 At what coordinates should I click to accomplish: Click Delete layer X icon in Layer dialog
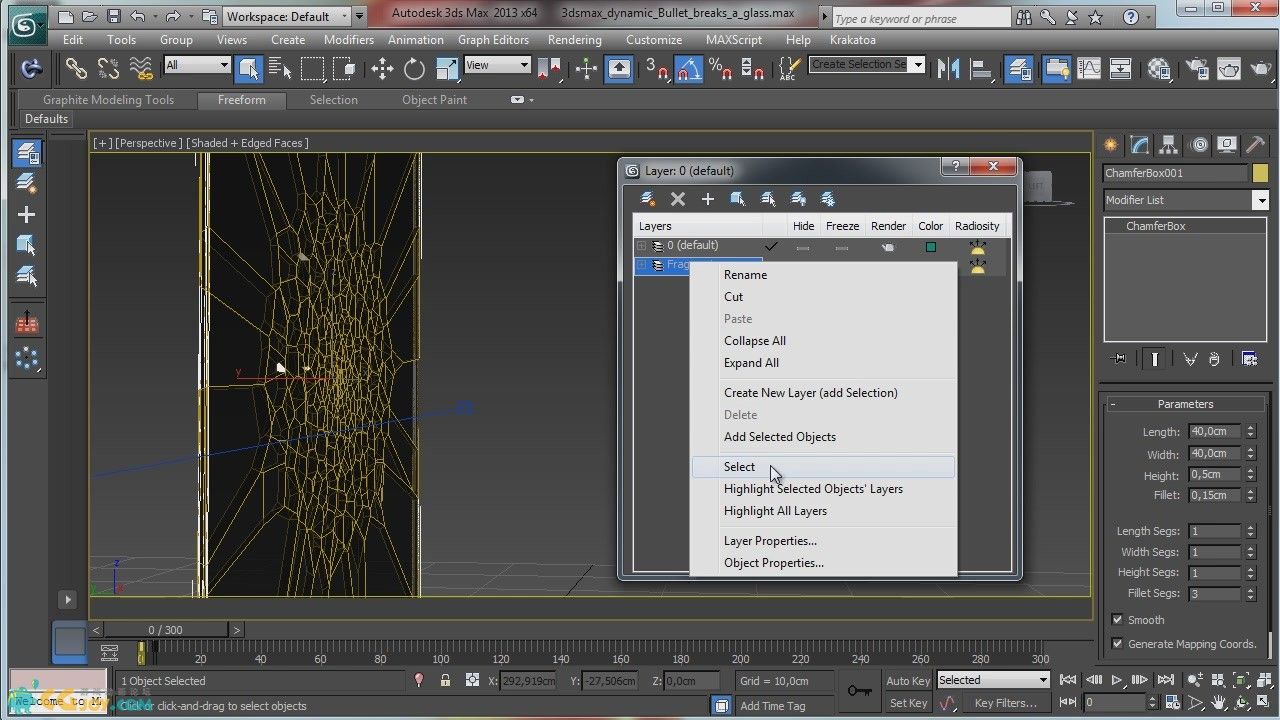tap(678, 199)
